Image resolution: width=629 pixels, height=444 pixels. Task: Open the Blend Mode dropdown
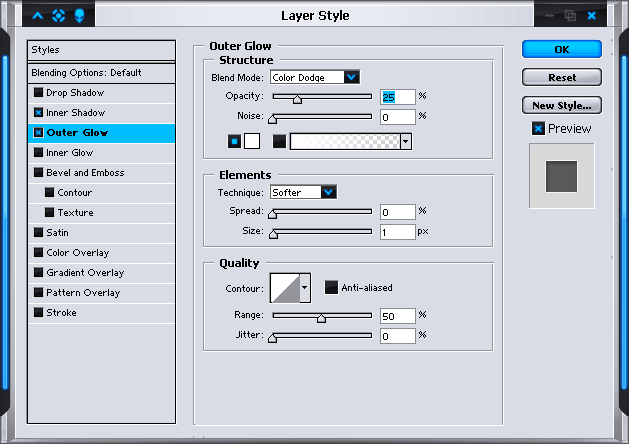[352, 77]
